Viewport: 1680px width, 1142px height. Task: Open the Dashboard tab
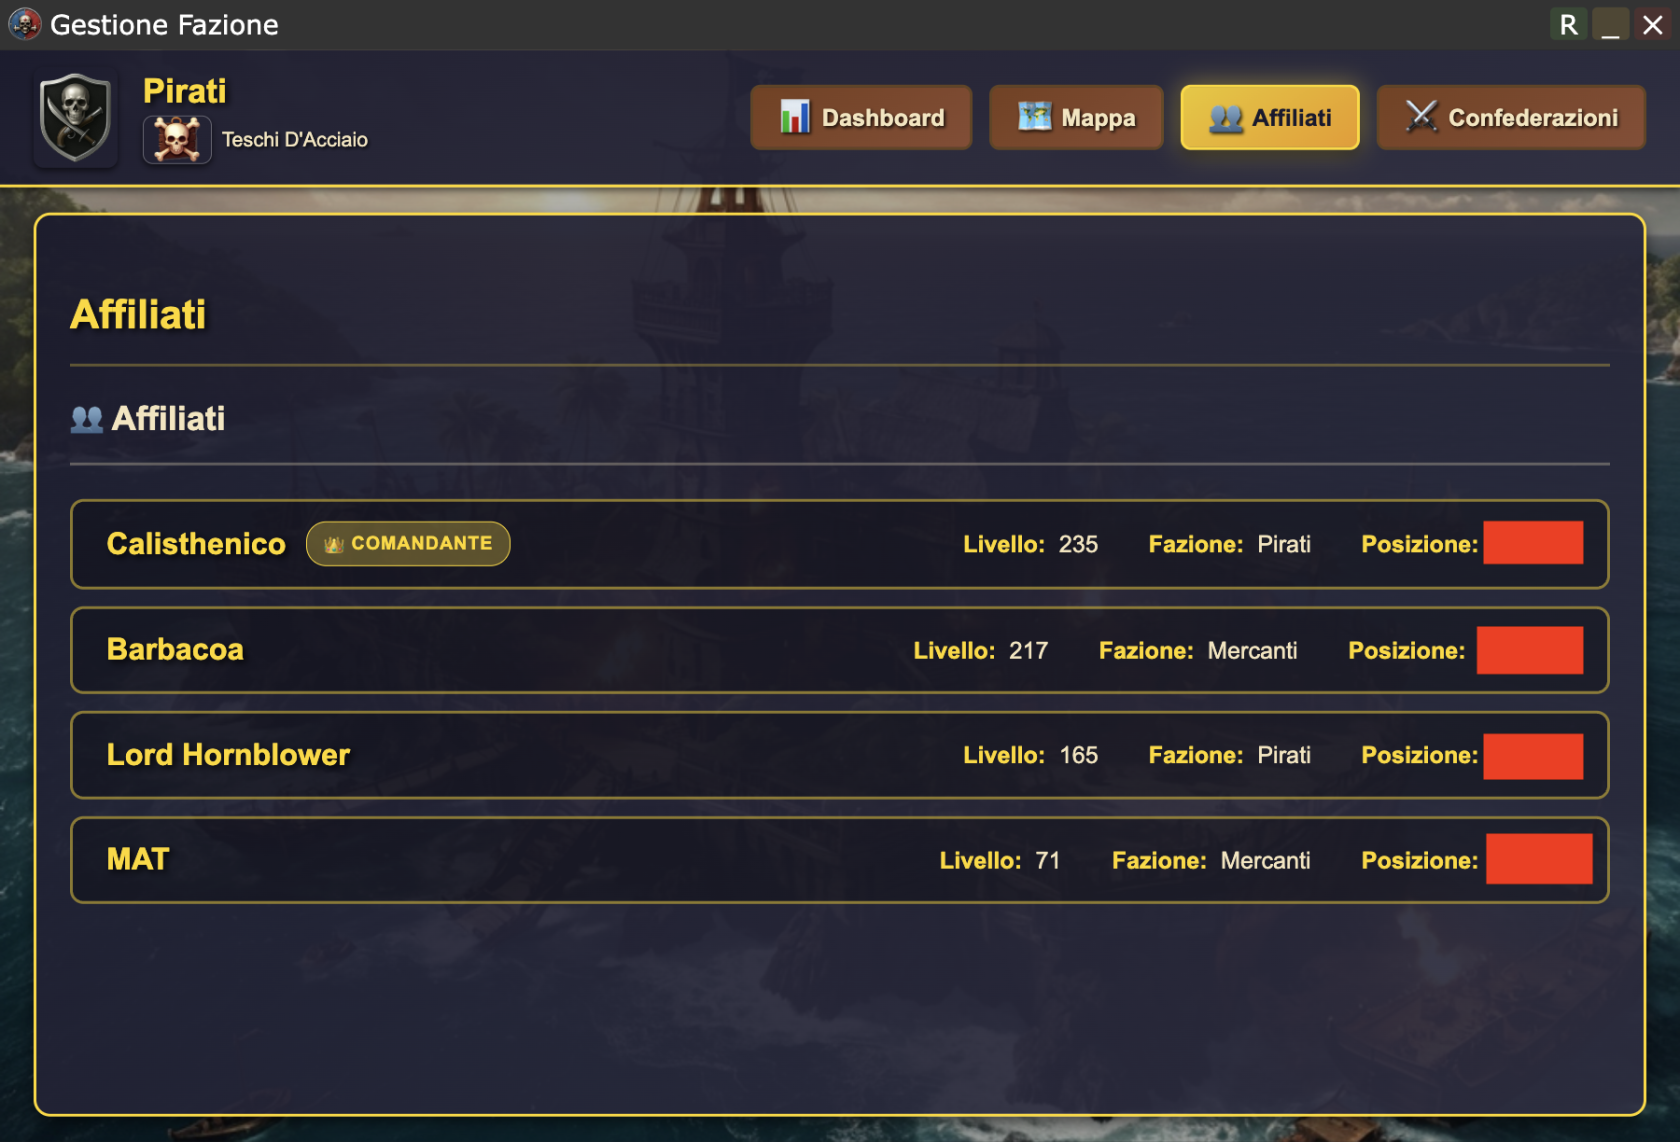coord(861,117)
